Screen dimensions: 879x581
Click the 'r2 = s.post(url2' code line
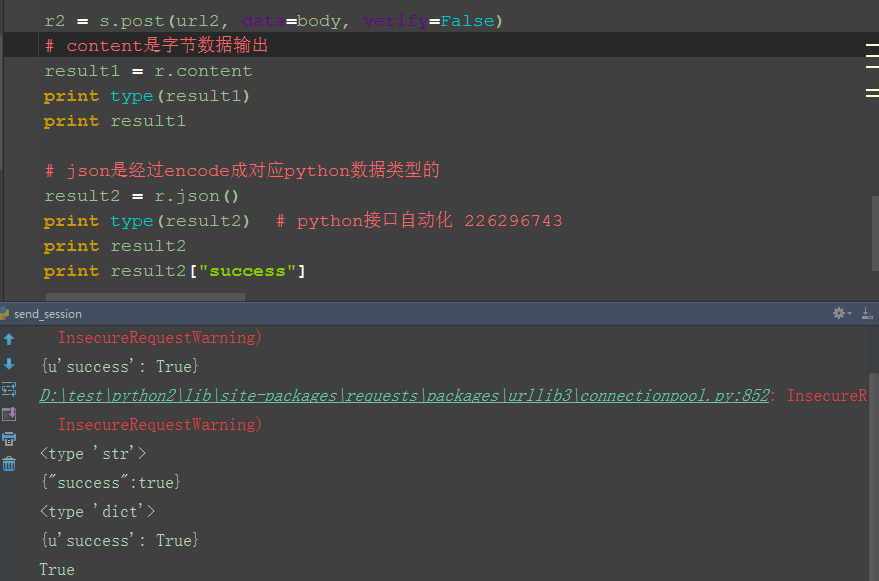pyautogui.click(x=274, y=21)
